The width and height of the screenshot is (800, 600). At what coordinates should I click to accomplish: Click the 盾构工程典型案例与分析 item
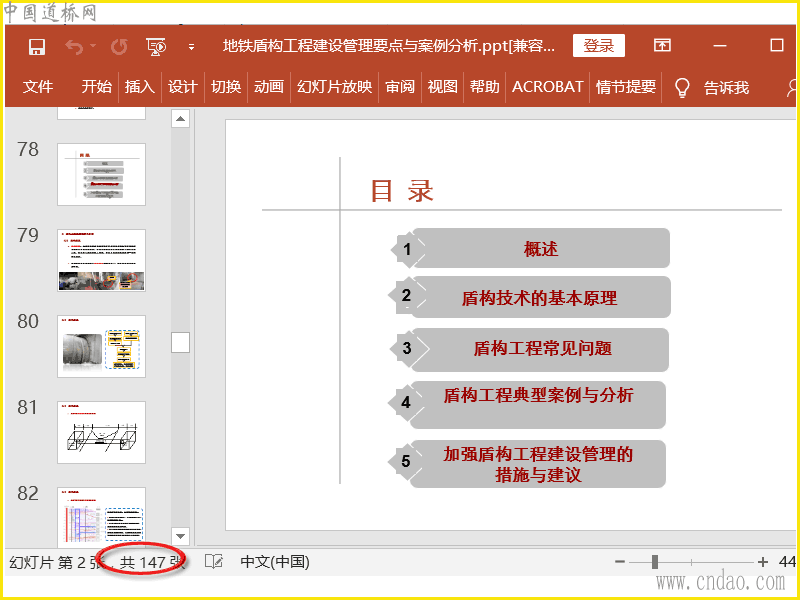coord(538,405)
